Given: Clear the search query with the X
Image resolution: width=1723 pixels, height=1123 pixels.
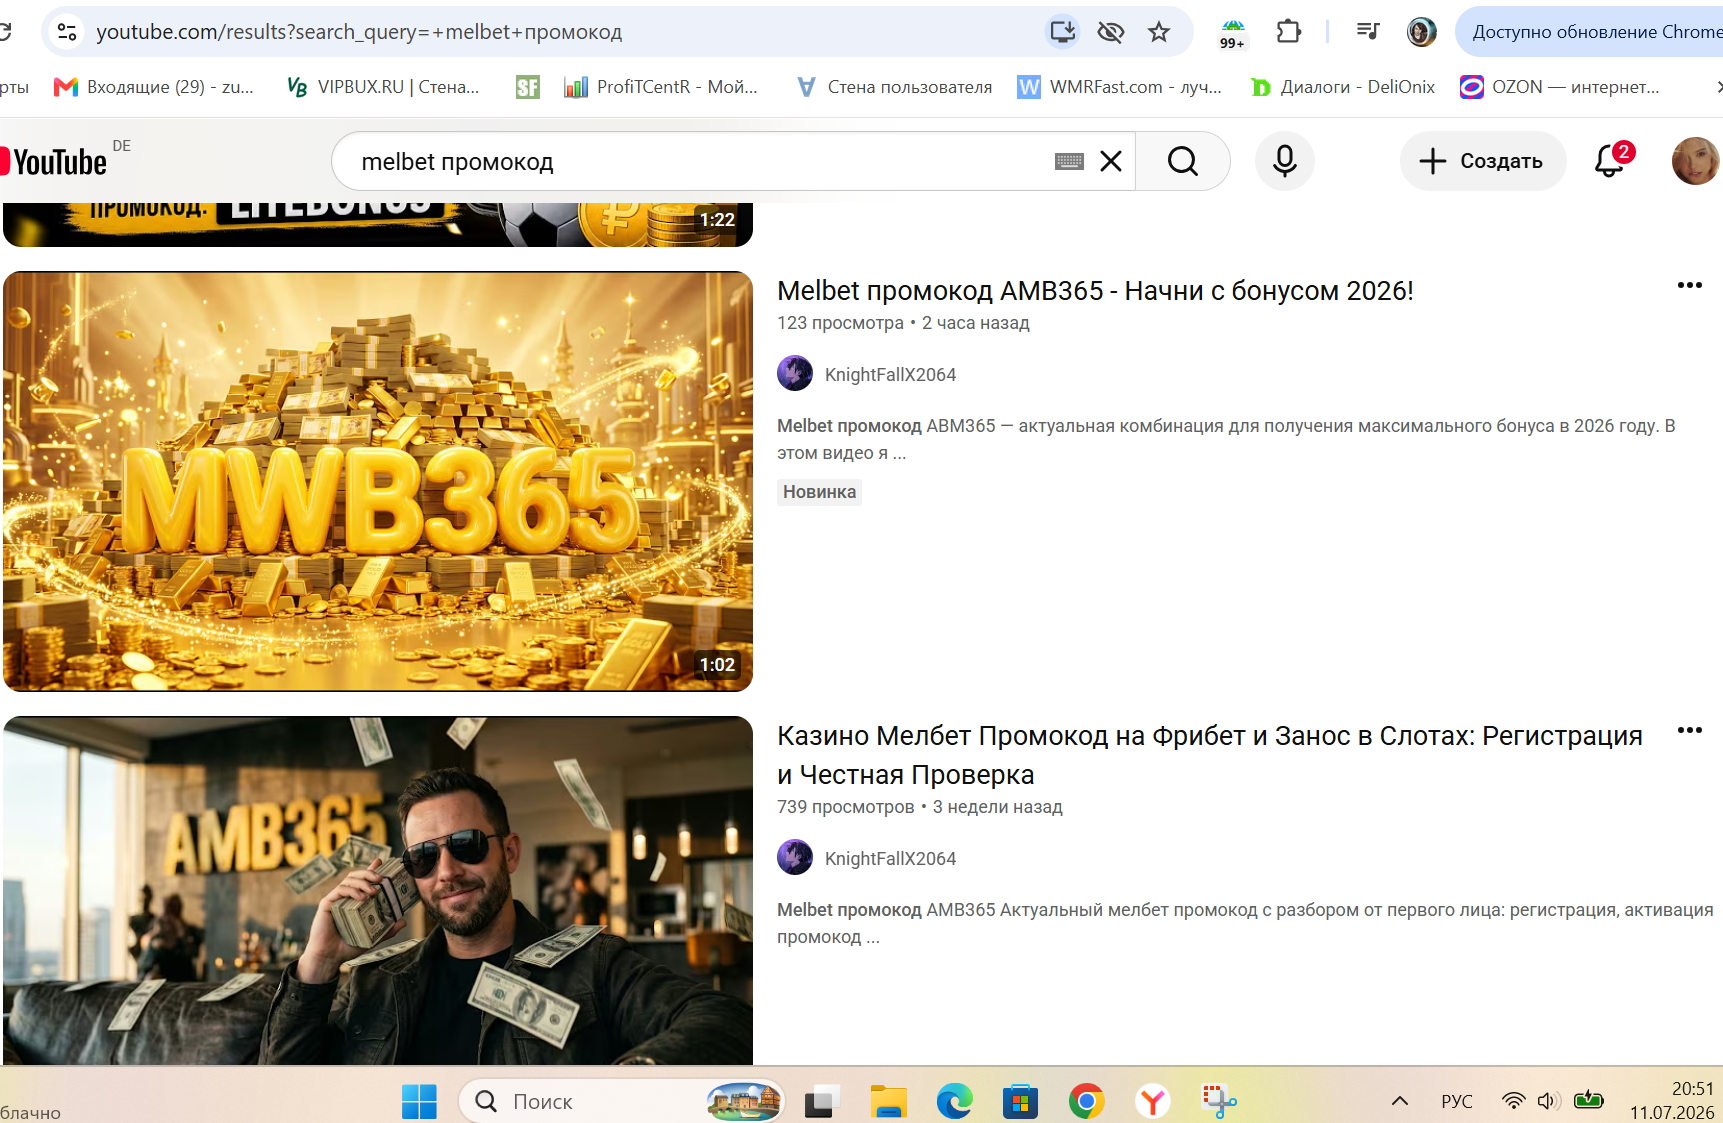Looking at the screenshot, I should coord(1111,161).
